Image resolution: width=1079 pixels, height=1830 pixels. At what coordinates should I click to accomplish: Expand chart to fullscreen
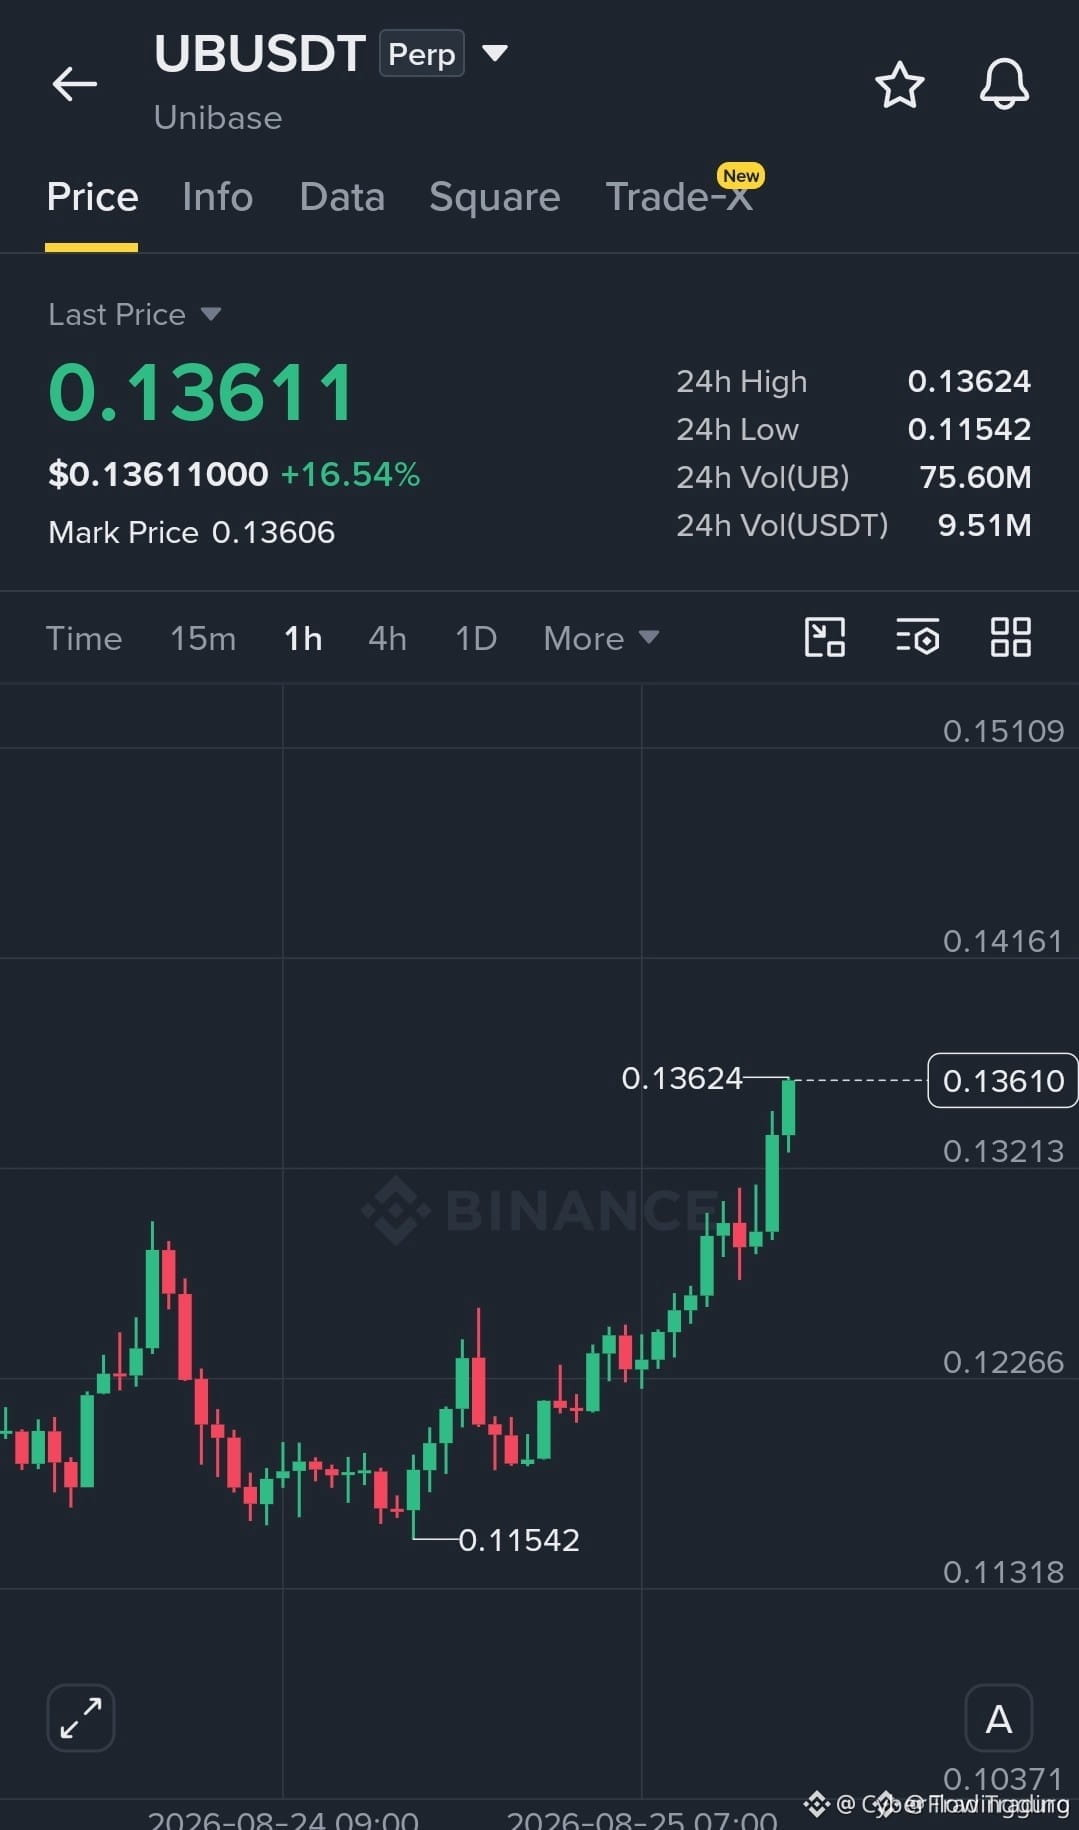pyautogui.click(x=81, y=1718)
